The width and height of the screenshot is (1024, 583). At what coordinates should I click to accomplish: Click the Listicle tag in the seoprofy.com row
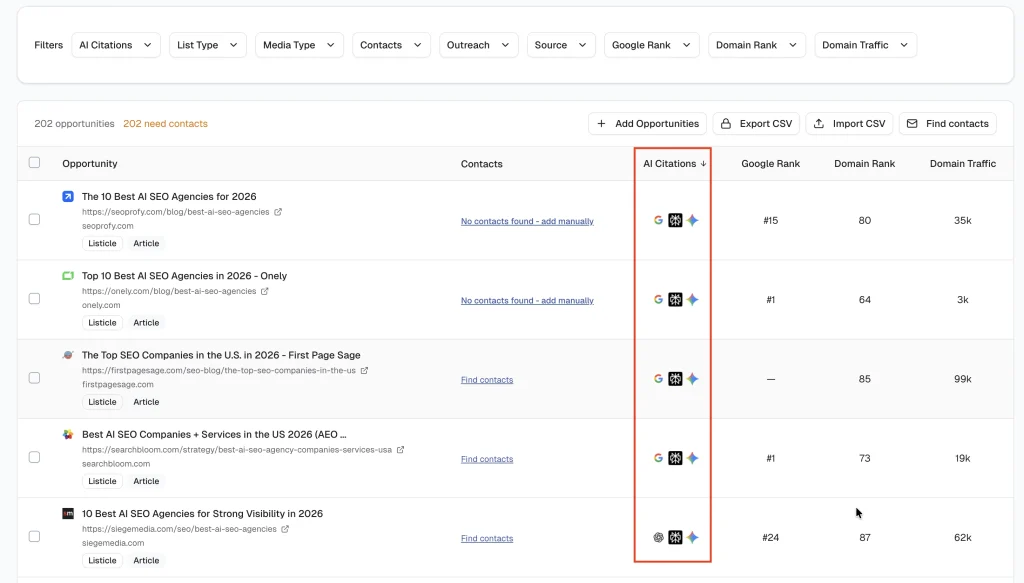pos(103,244)
